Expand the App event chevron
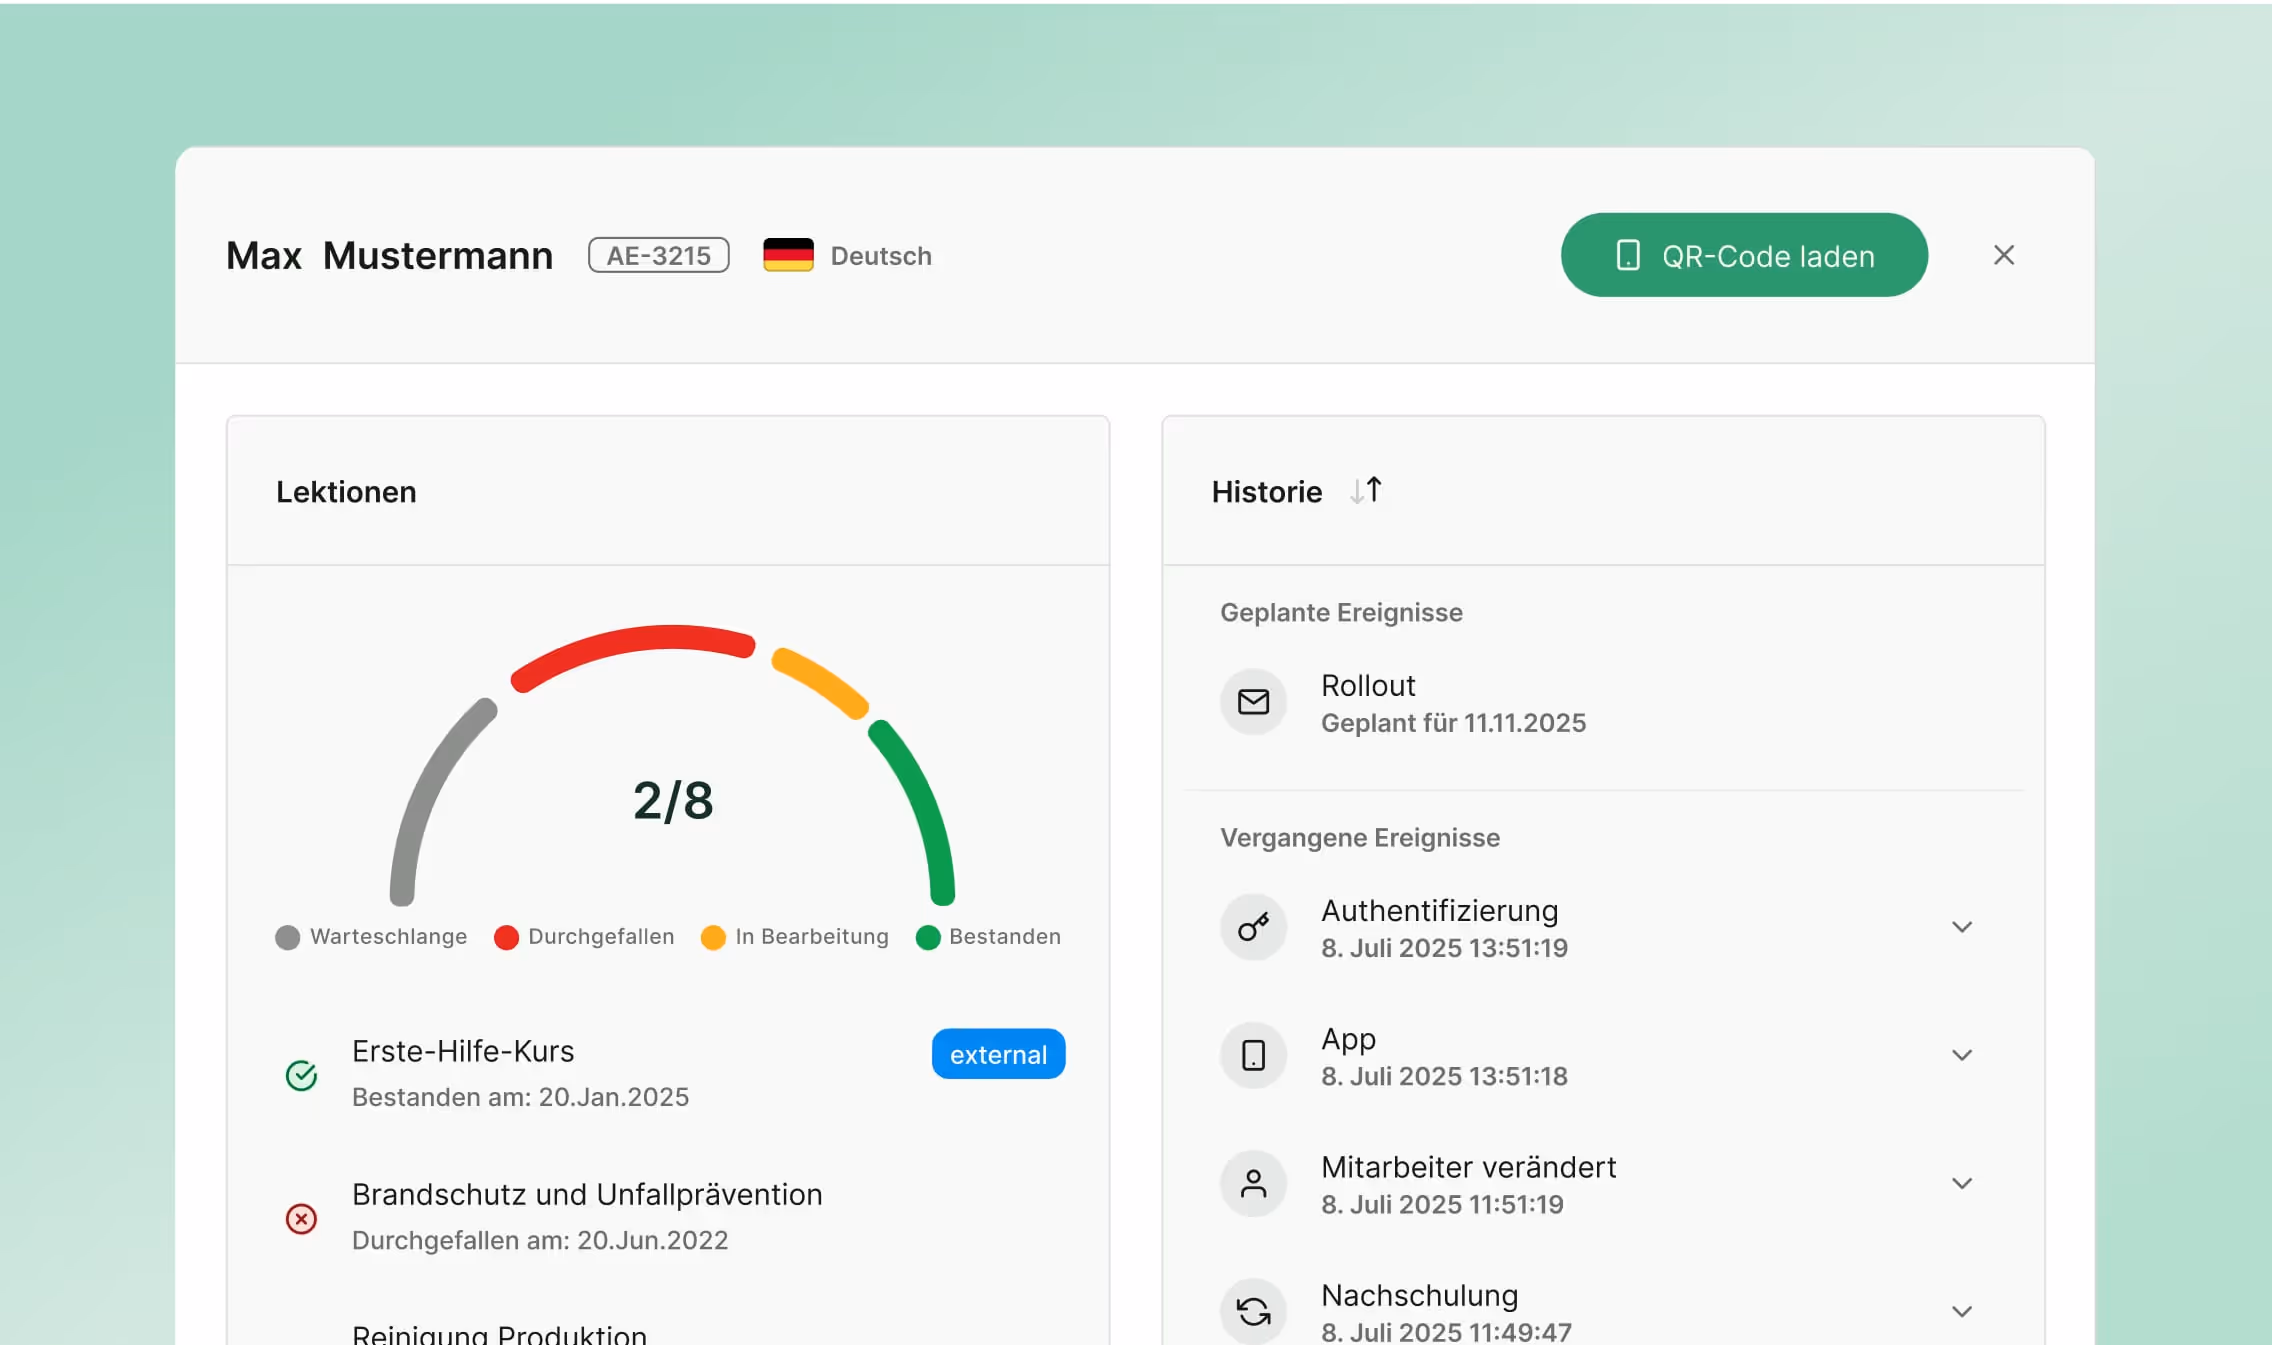Screen dimensions: 2272x1345 click(1962, 1055)
